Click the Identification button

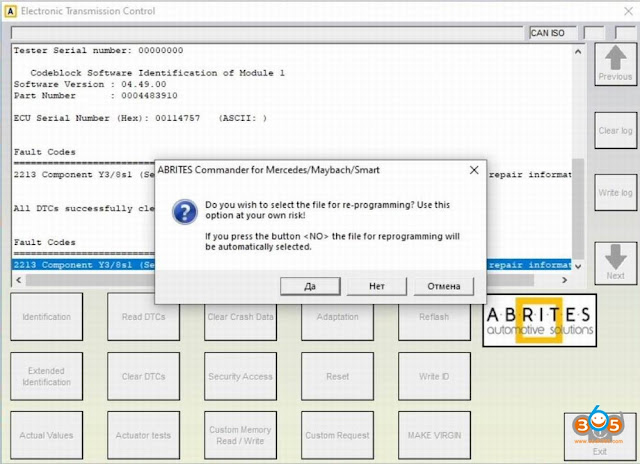coord(47,317)
